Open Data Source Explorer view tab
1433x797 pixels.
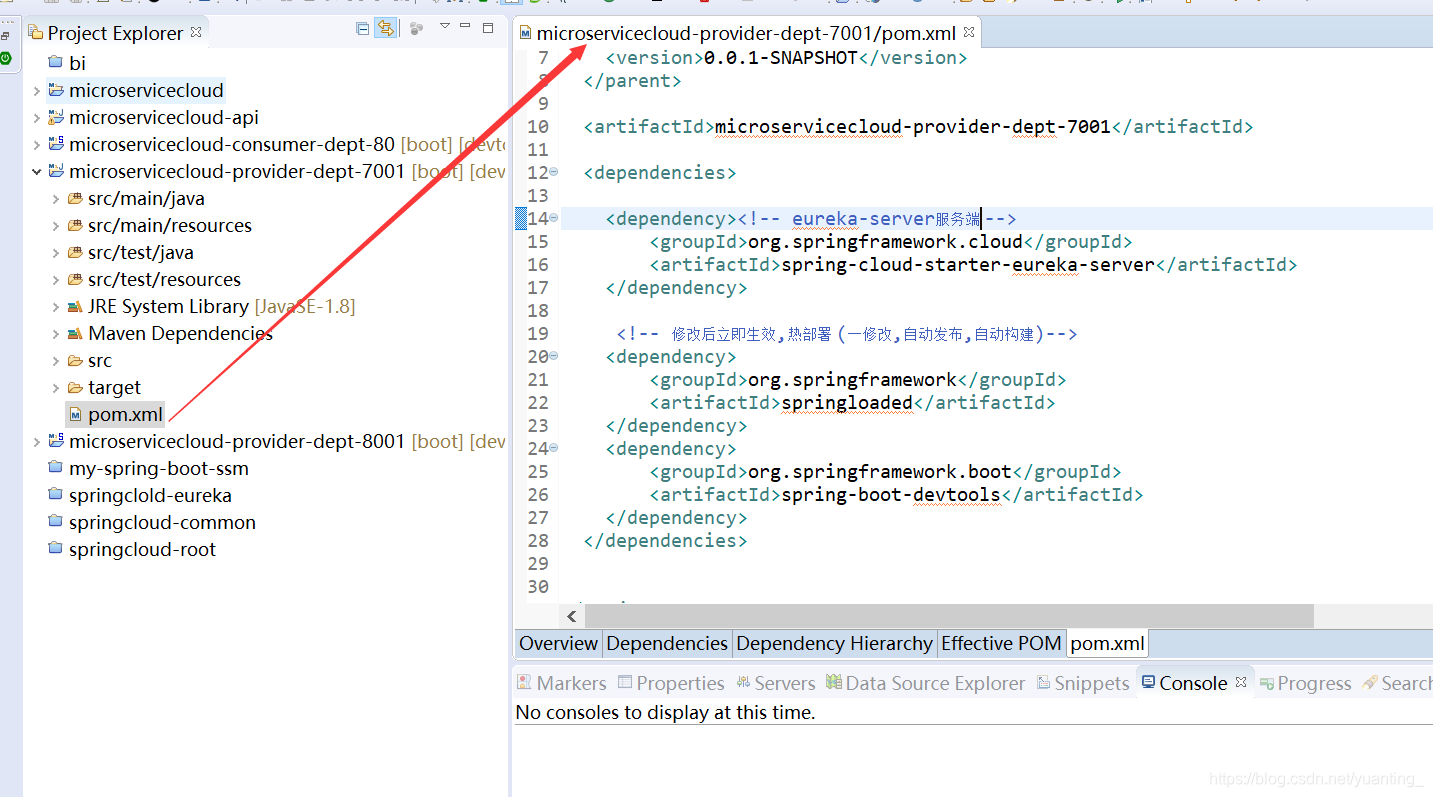point(925,684)
